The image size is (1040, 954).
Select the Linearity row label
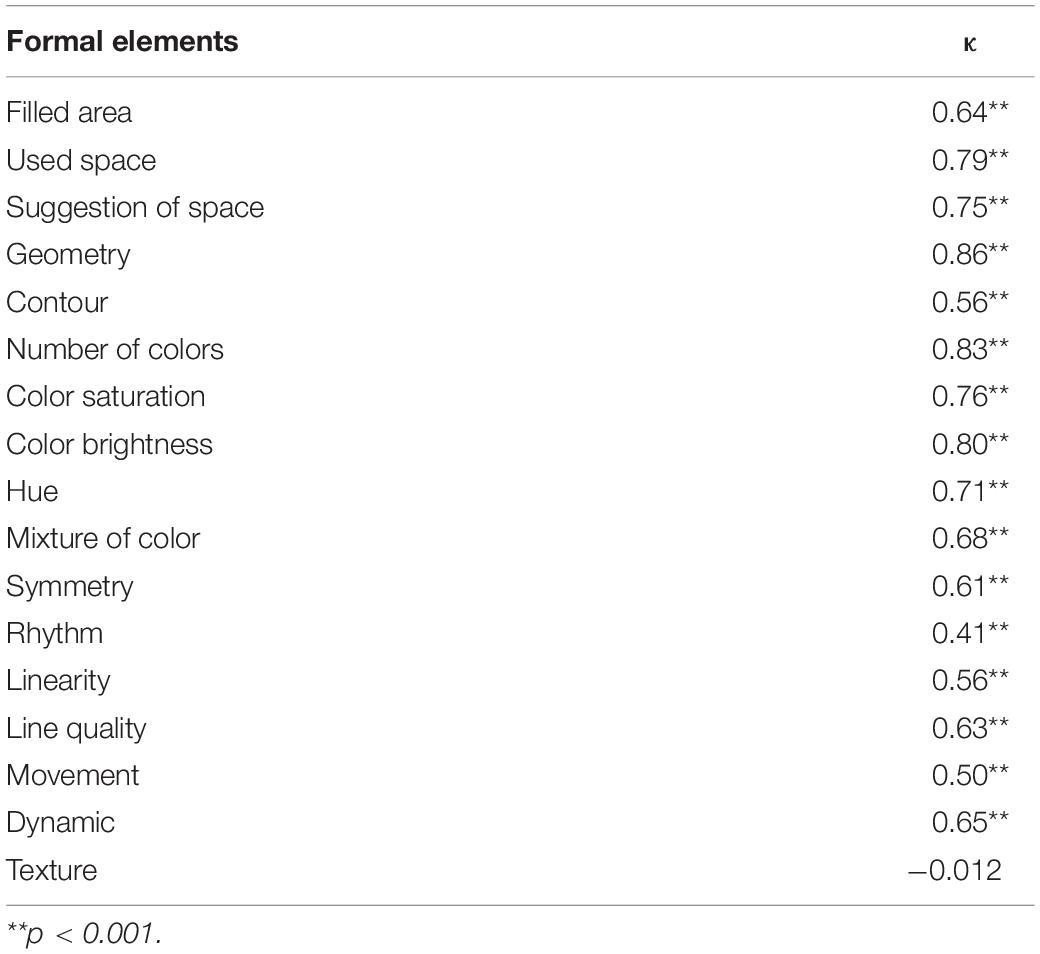(x=58, y=681)
